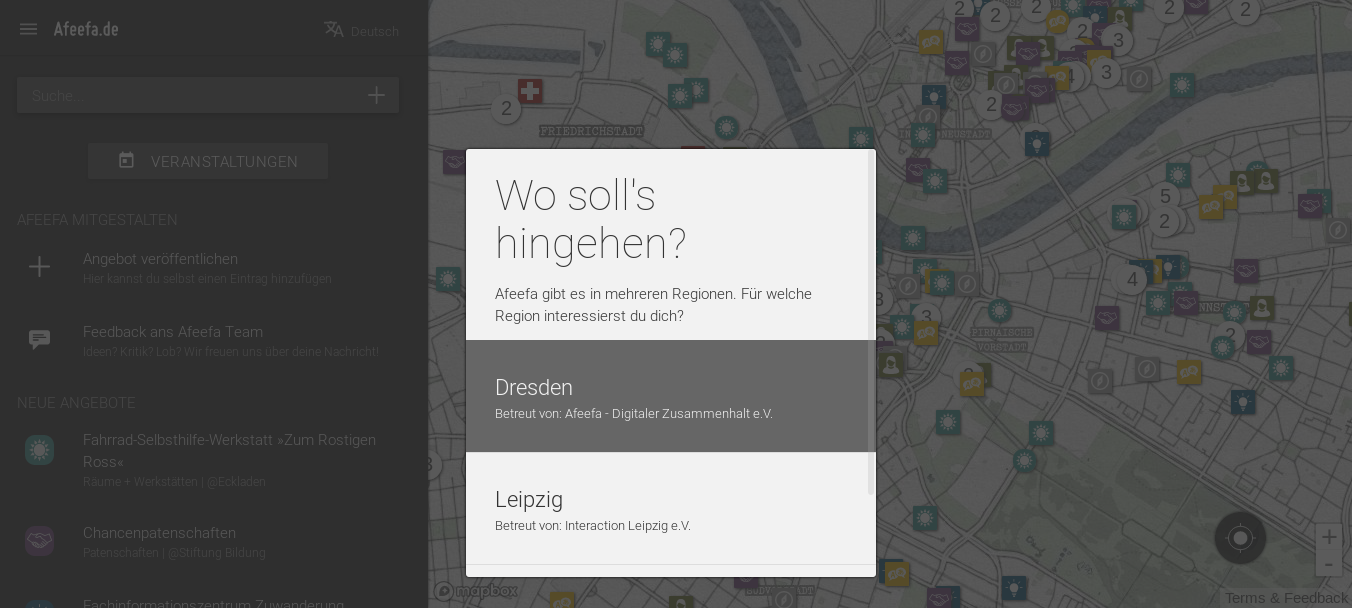1352x608 pixels.
Task: Select Leipzig as the region
Action: click(x=668, y=509)
